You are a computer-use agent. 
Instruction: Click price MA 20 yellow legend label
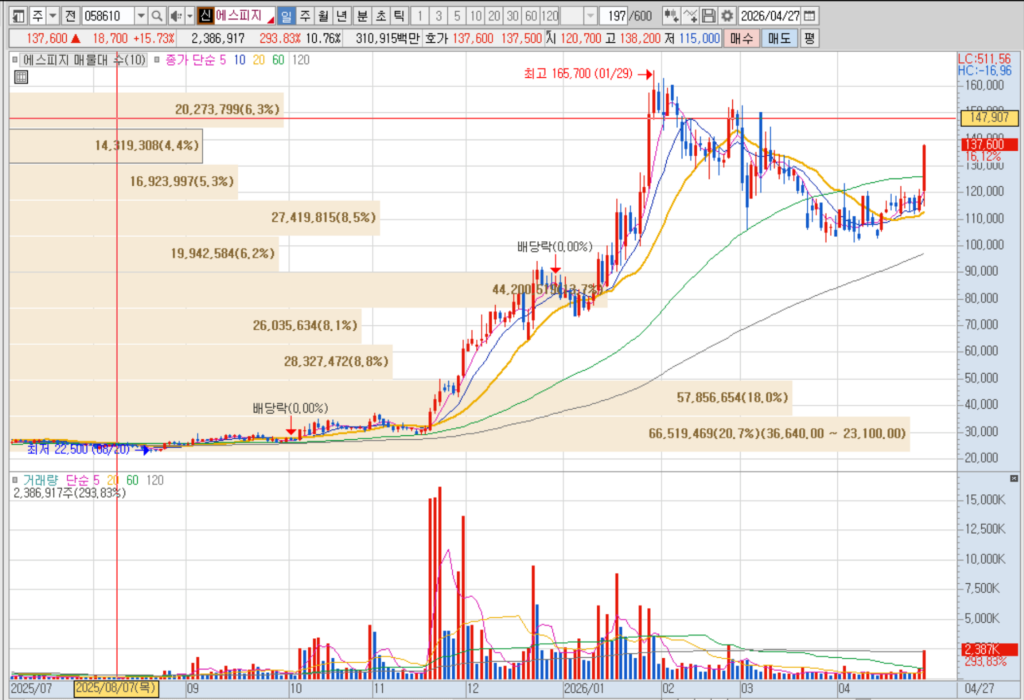coord(259,59)
